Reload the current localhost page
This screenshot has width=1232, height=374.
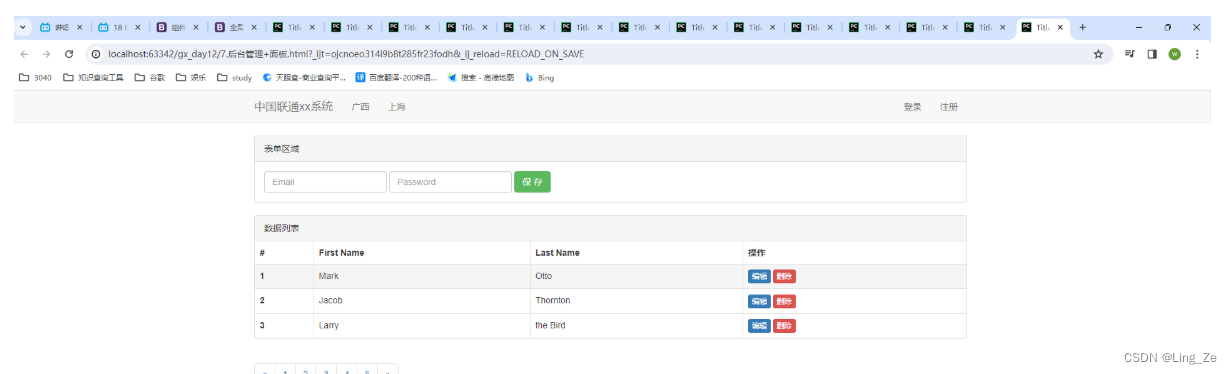click(x=69, y=54)
